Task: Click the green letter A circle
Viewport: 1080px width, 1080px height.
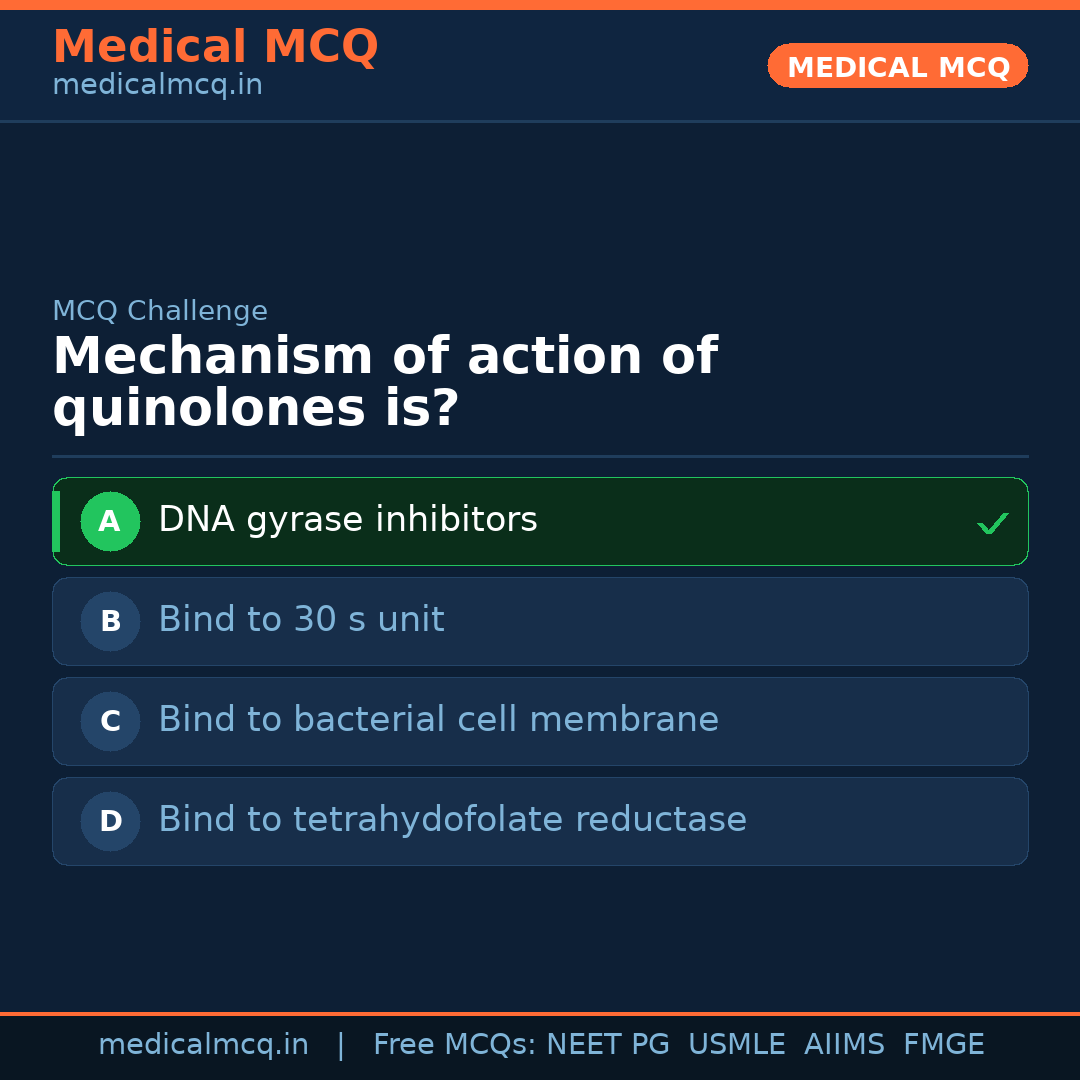Action: (x=110, y=521)
